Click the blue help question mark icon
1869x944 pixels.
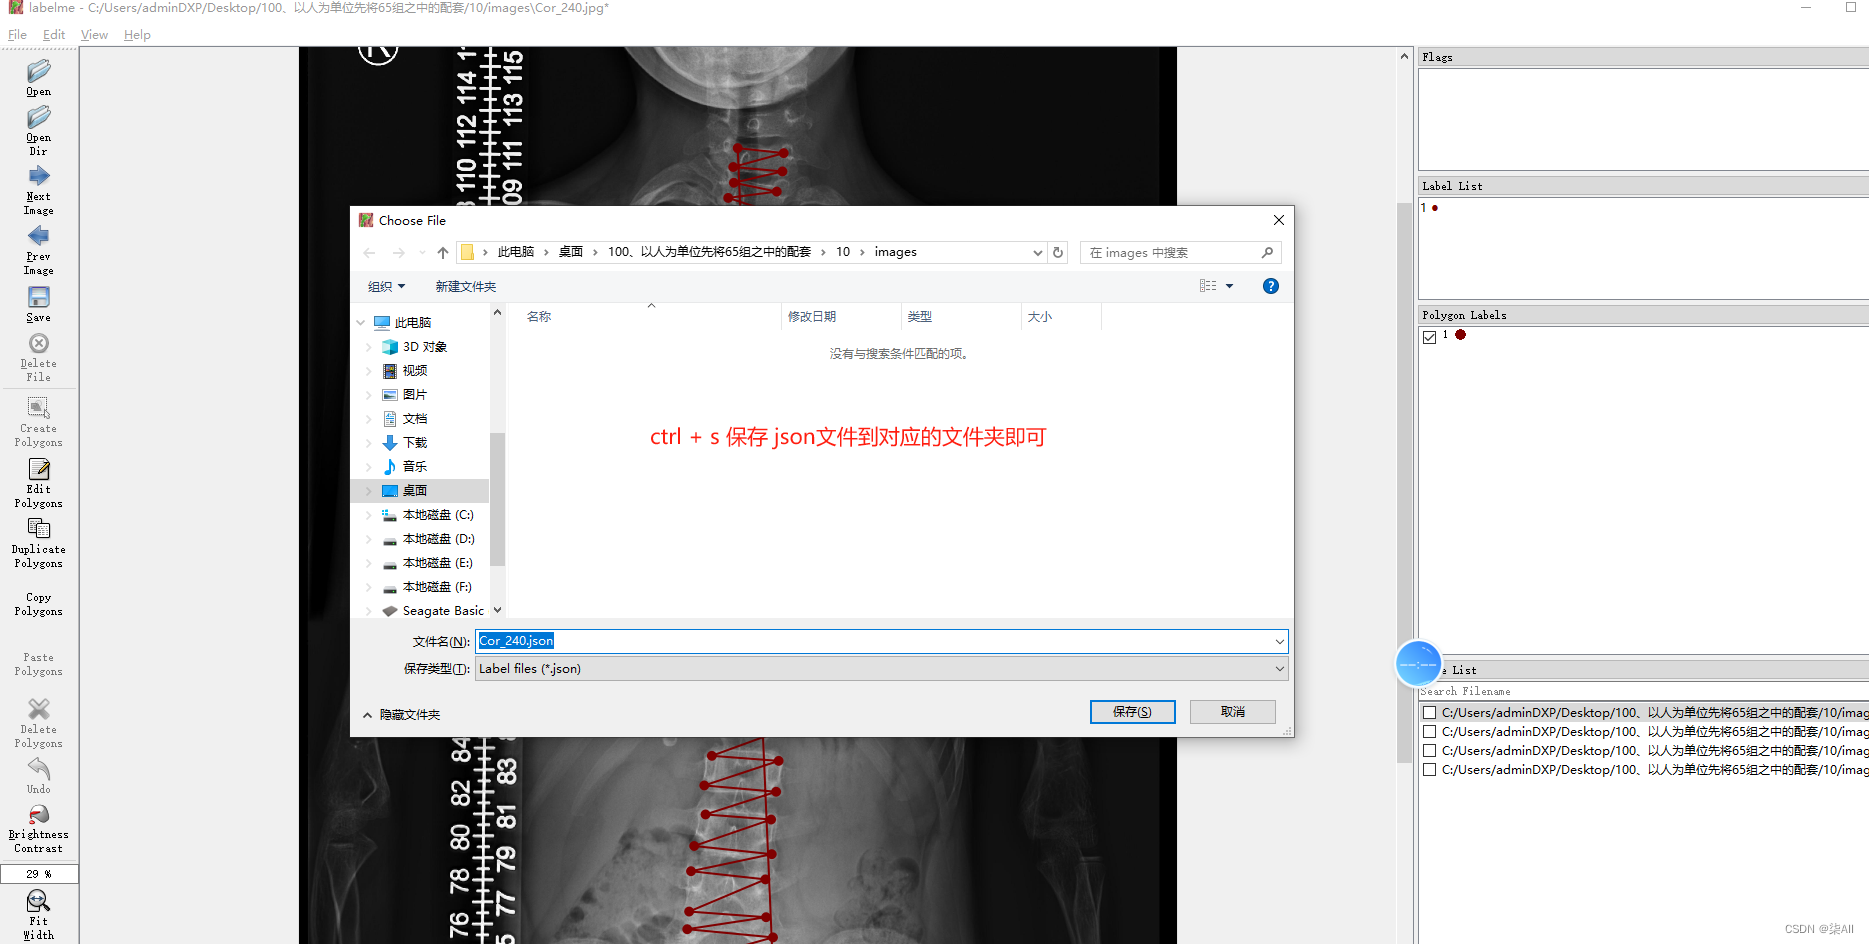click(1271, 286)
